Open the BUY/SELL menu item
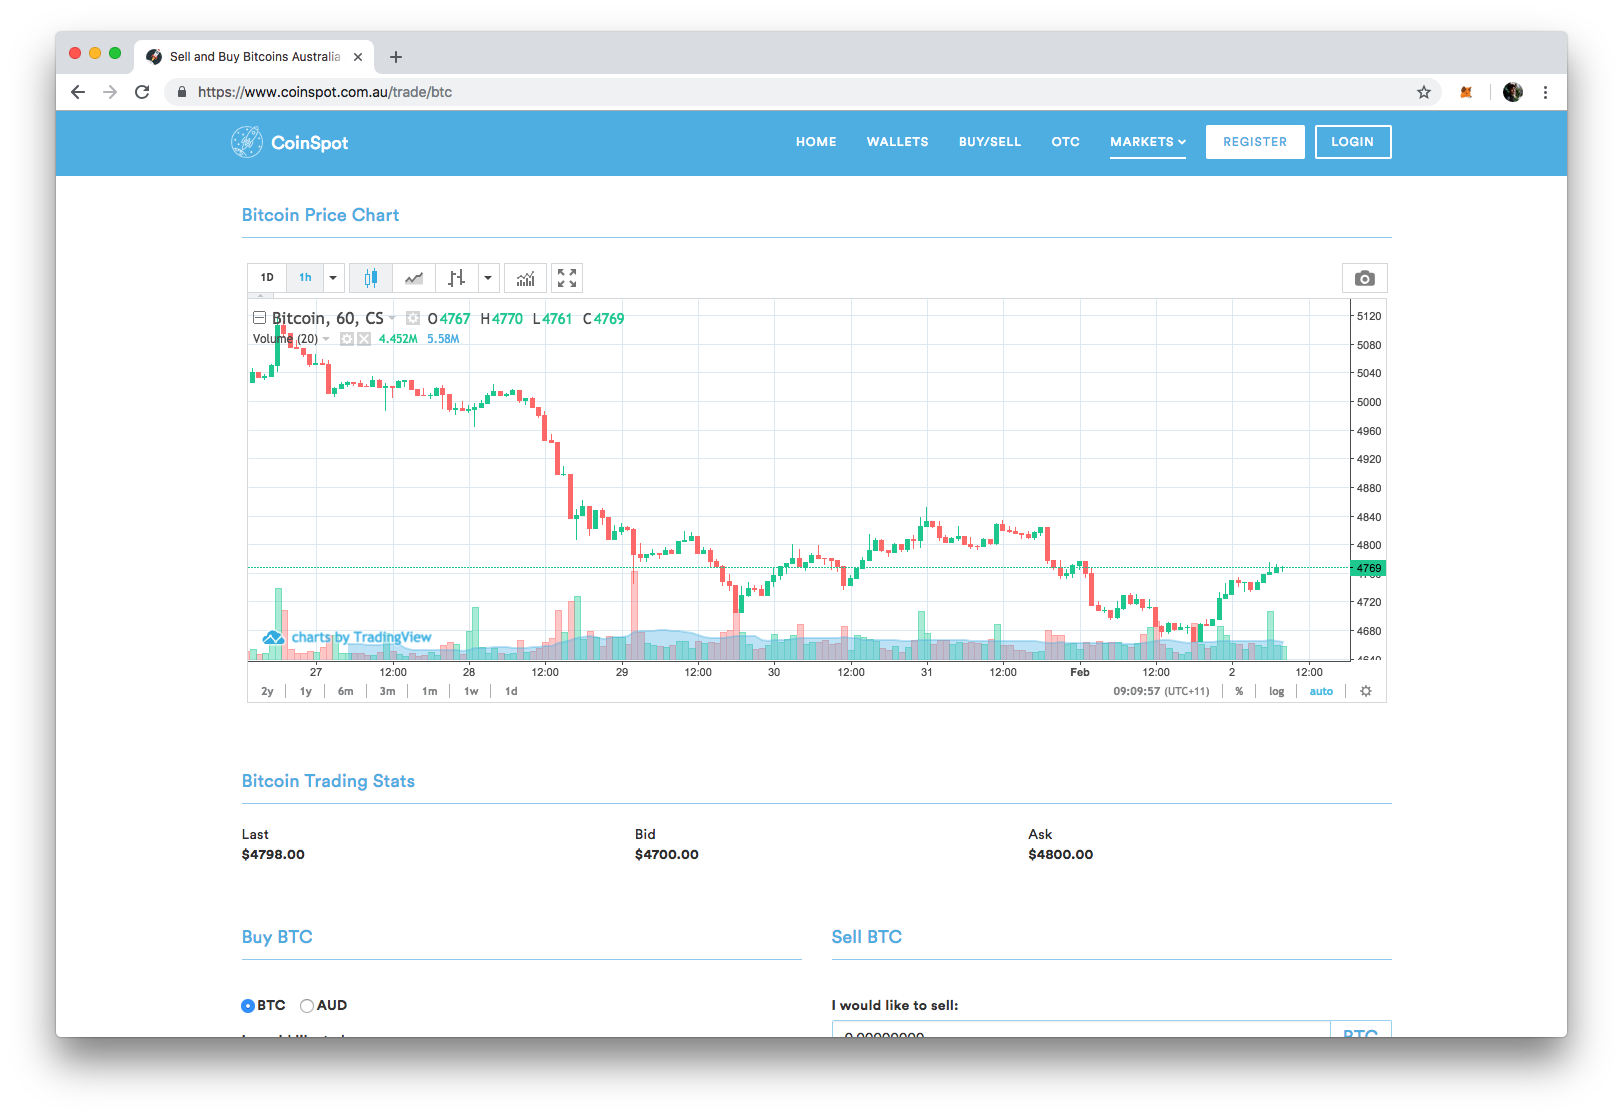Screen dimensions: 1623x1117 [990, 142]
